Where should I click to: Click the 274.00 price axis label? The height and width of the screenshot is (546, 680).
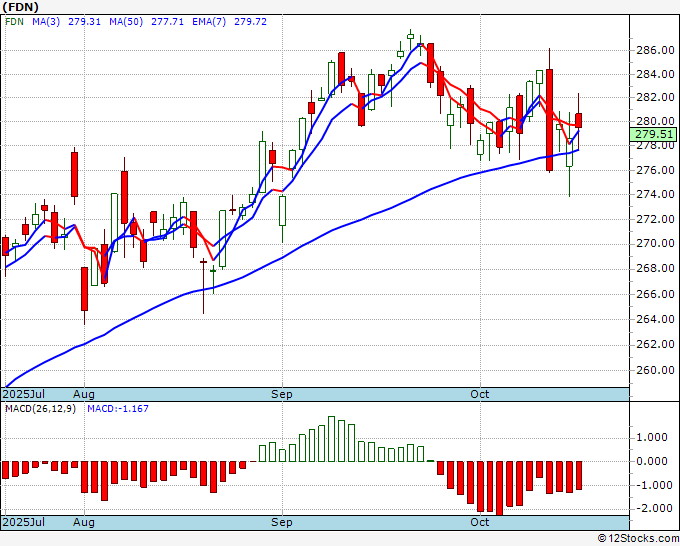[x=655, y=194]
